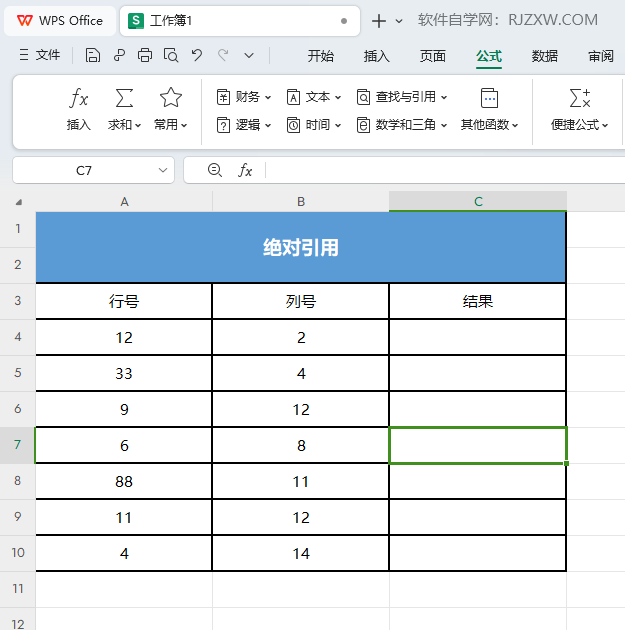Click the Redo arrow
This screenshot has width=625, height=630.
pyautogui.click(x=223, y=55)
